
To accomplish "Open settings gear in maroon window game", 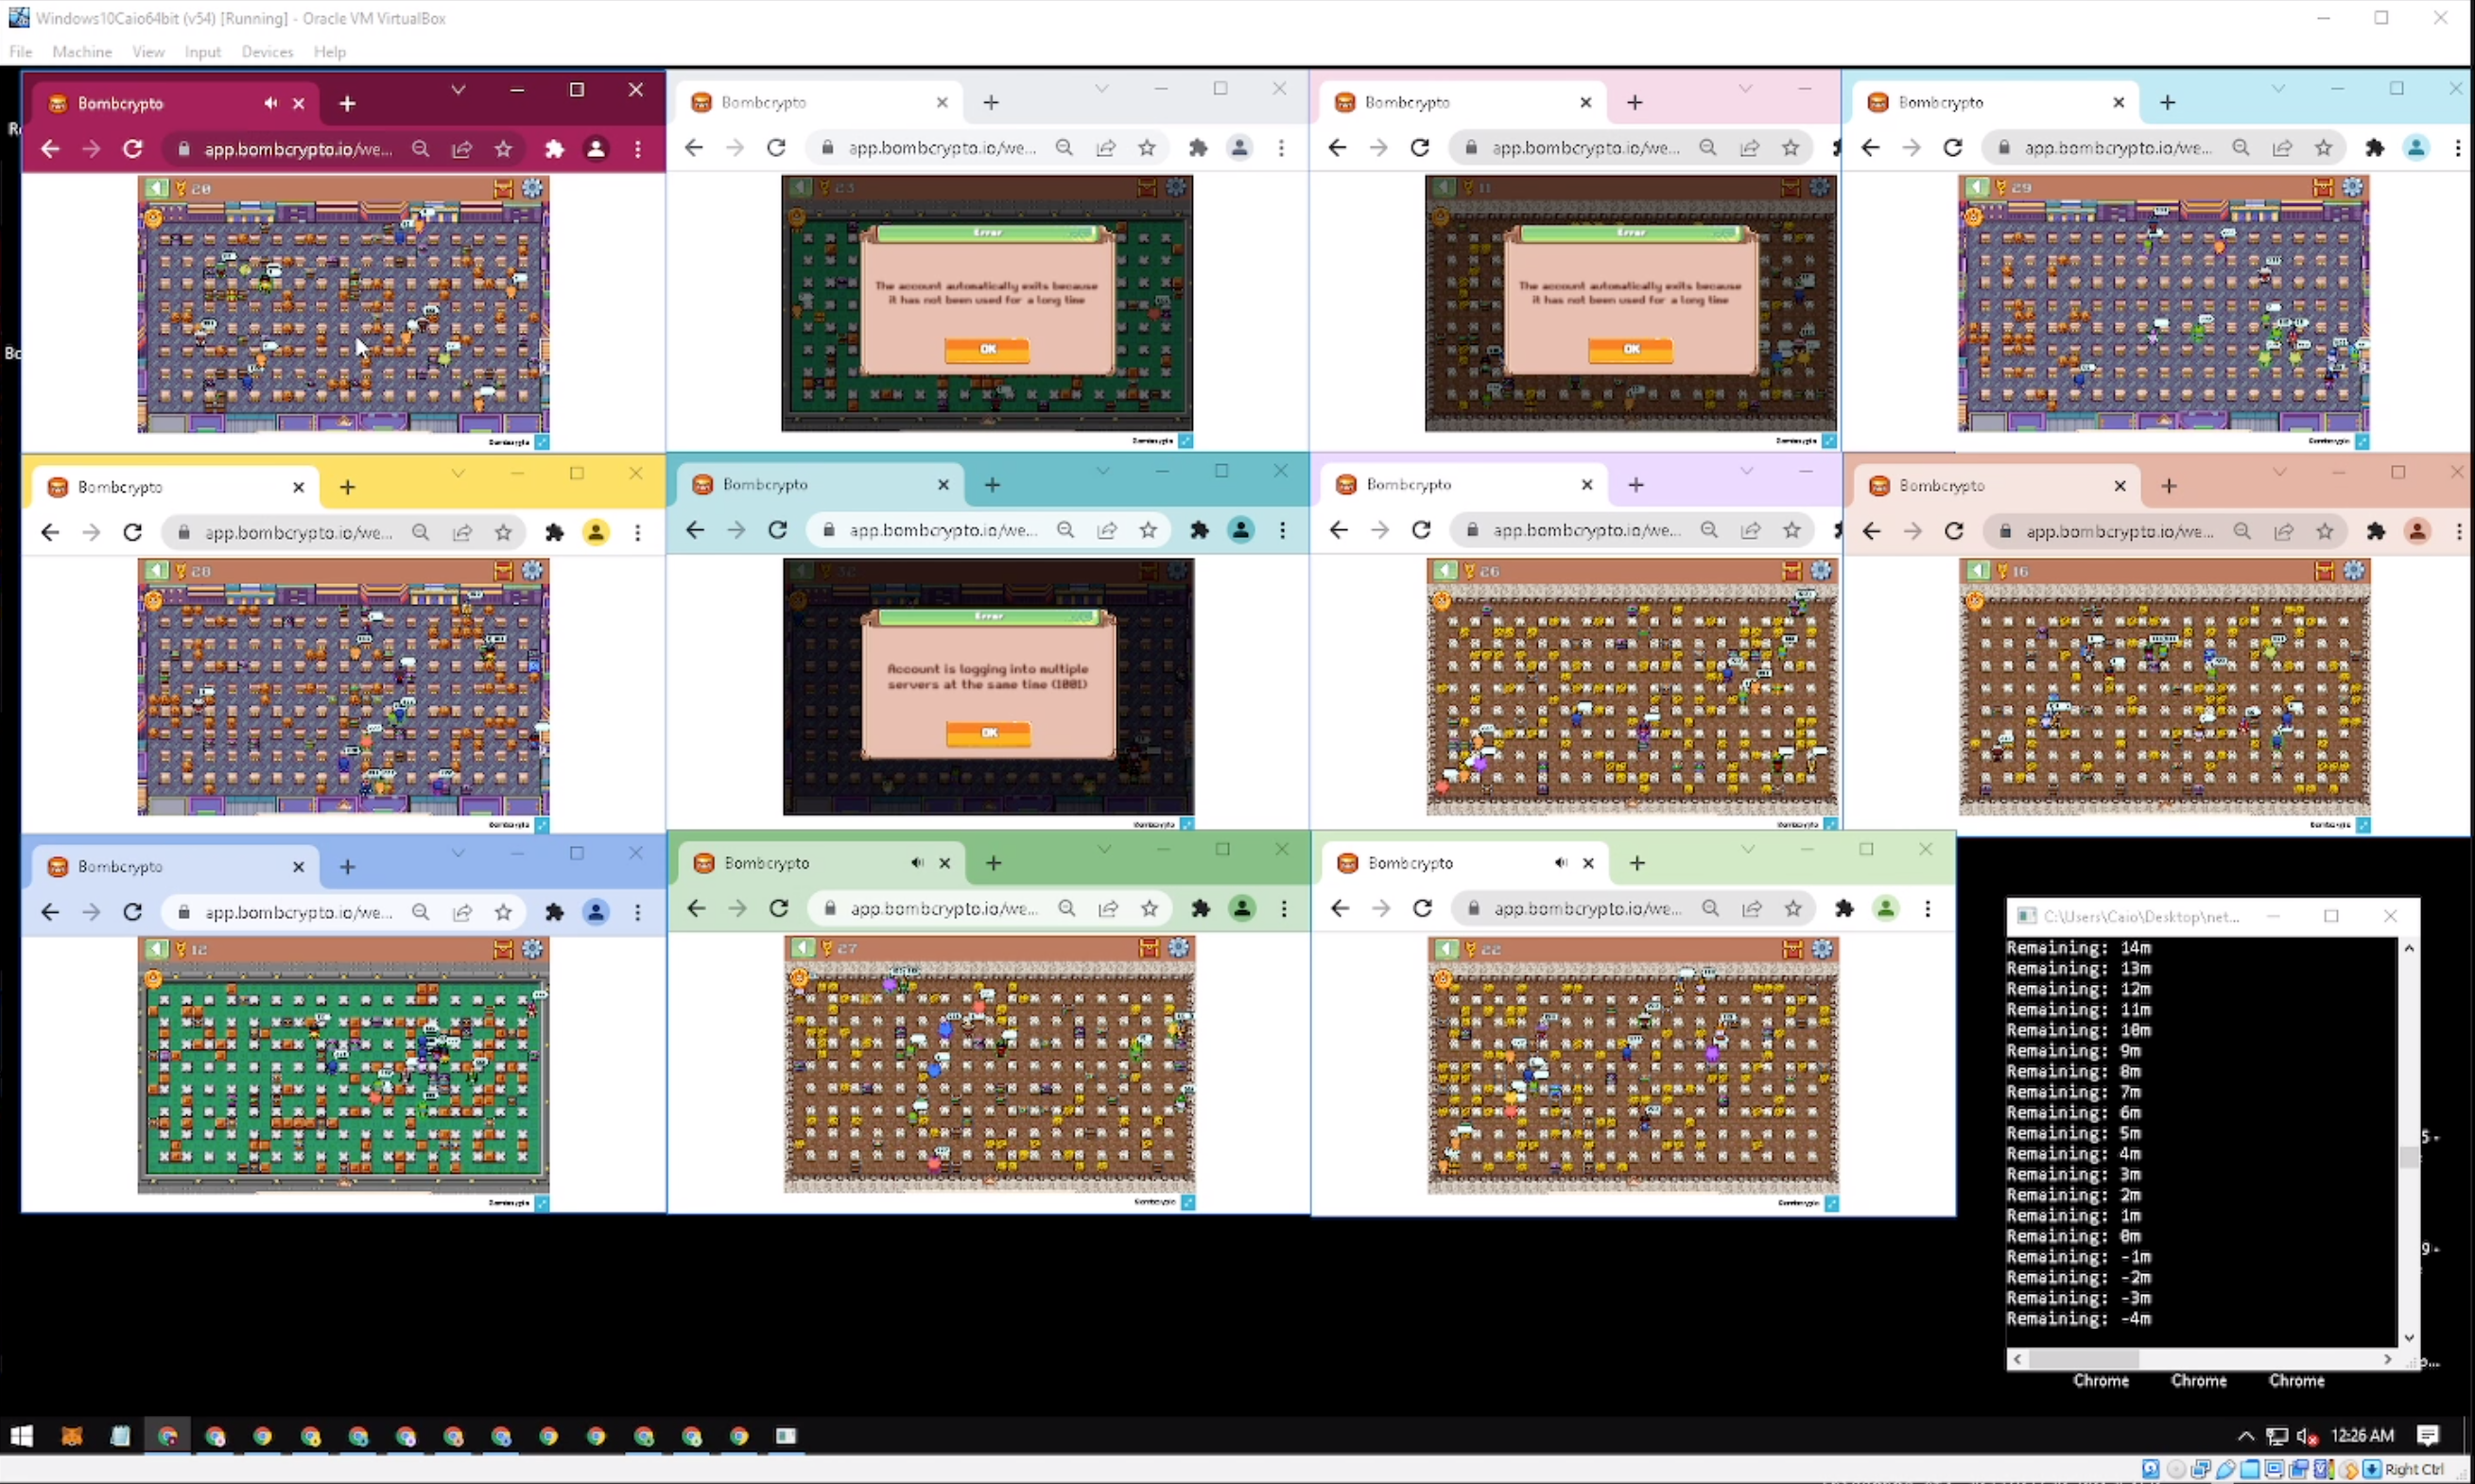I will [x=533, y=188].
